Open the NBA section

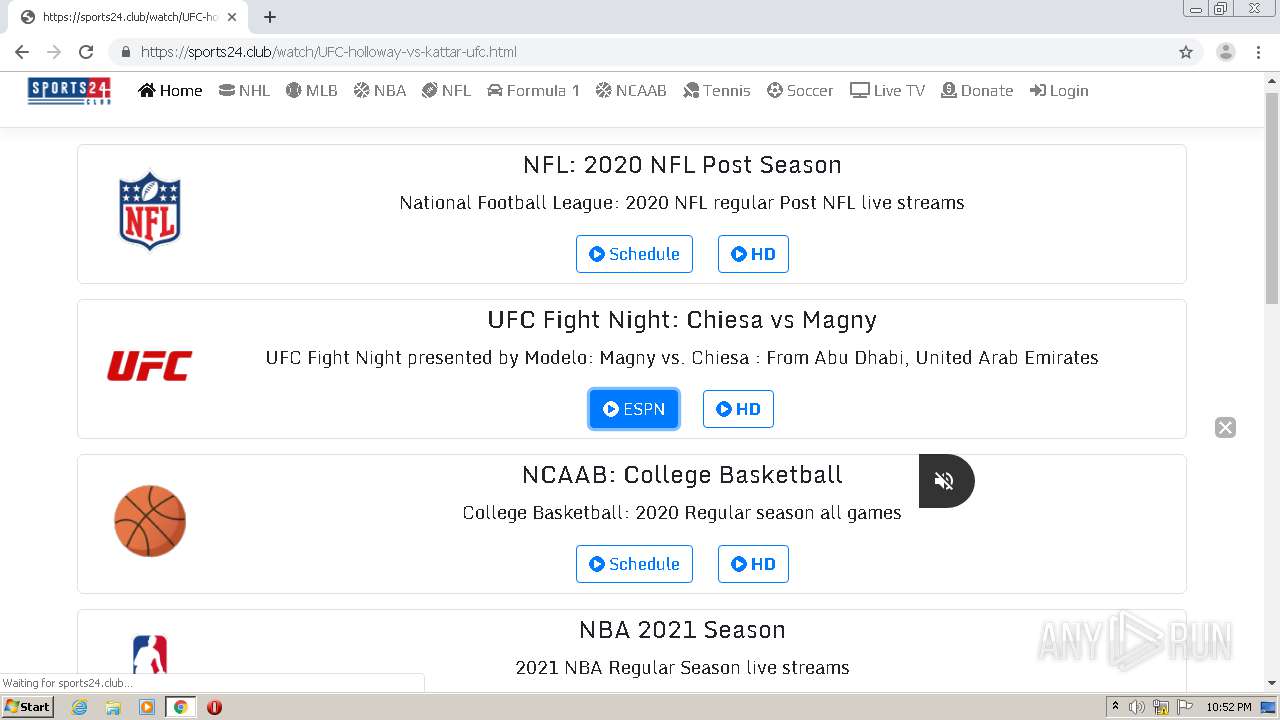click(380, 90)
